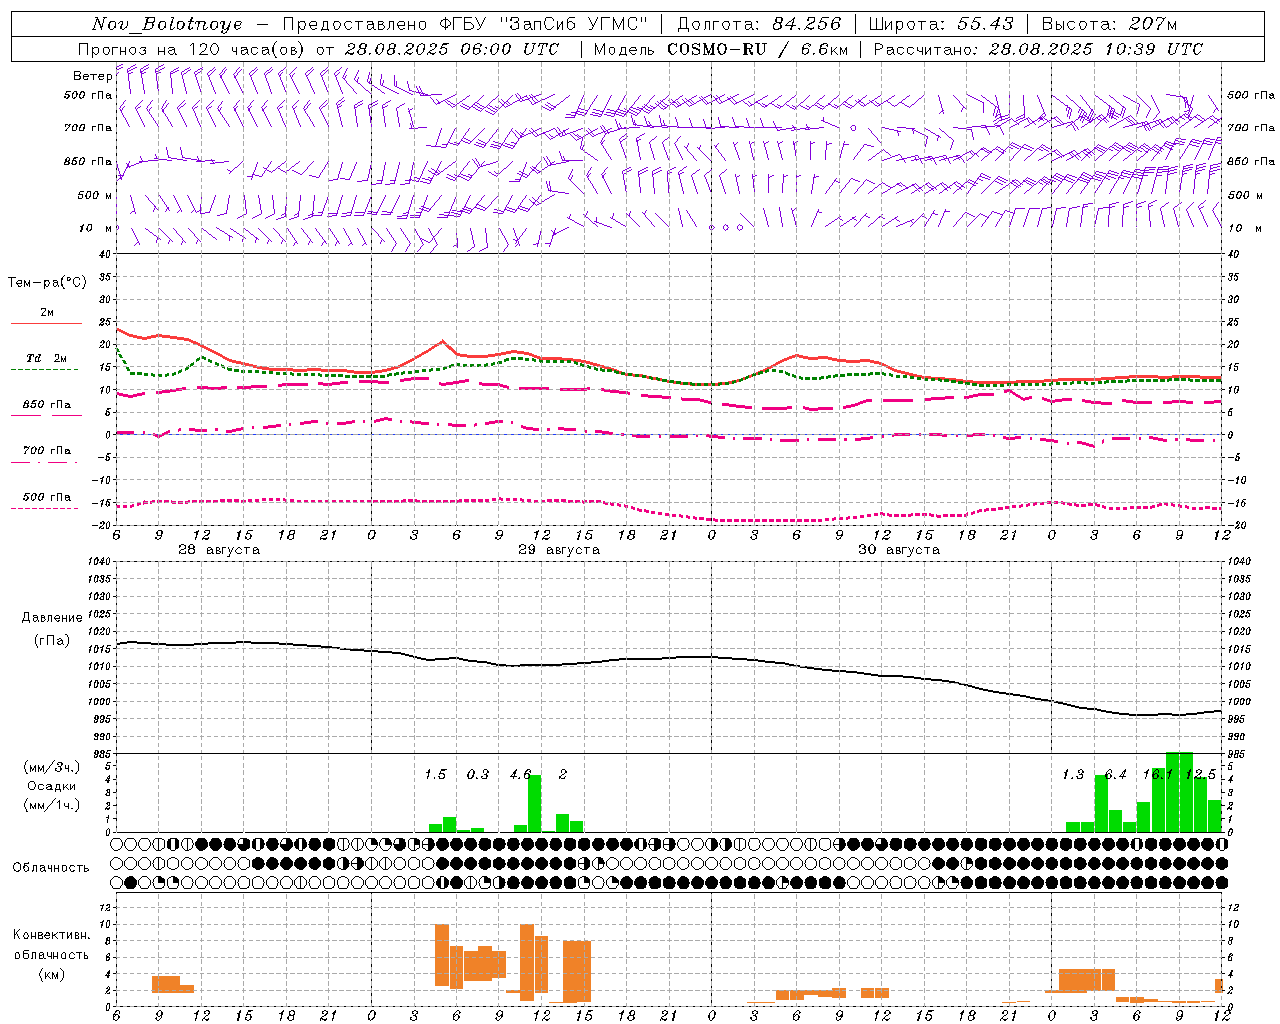Screen dimensions: 1280x1024
Task: Click the 700 гПа legend label in temperature panel
Action: (x=47, y=451)
